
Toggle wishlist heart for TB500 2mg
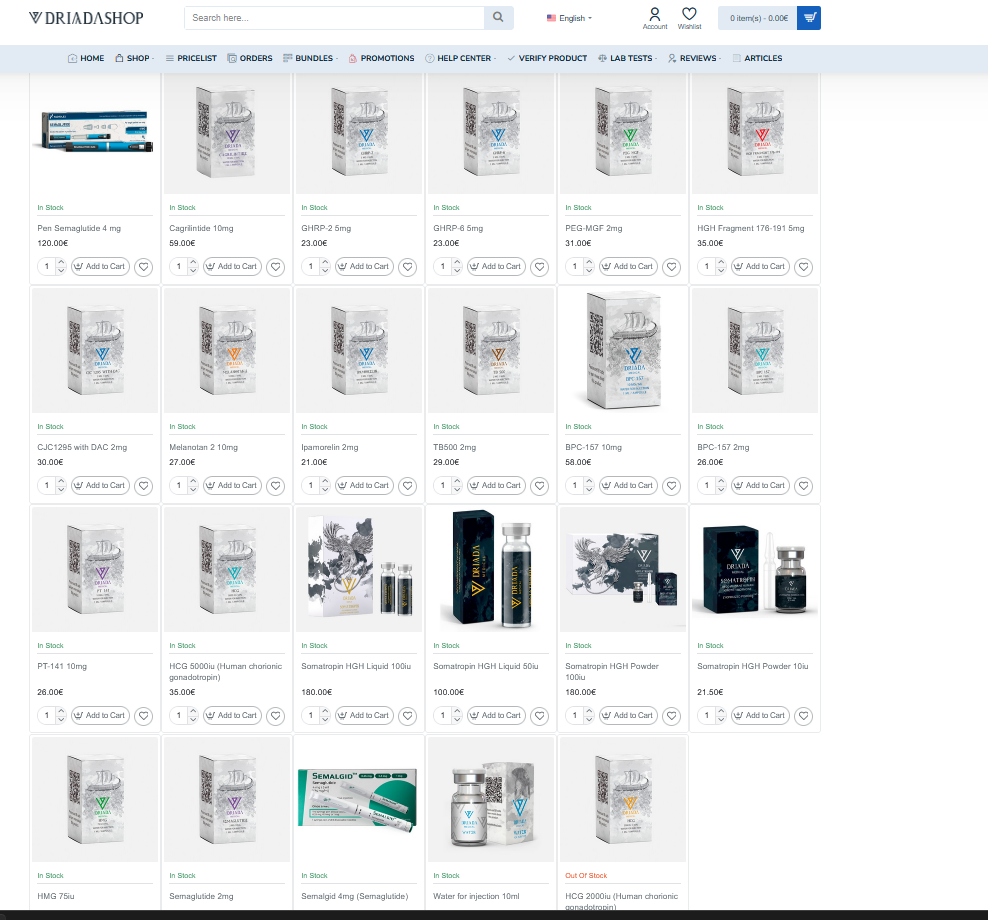pos(540,486)
